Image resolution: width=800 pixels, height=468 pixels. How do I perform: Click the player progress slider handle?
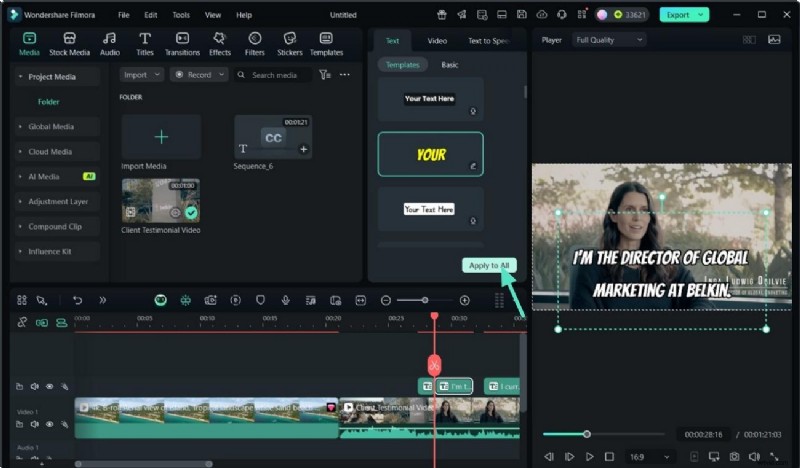click(x=587, y=434)
